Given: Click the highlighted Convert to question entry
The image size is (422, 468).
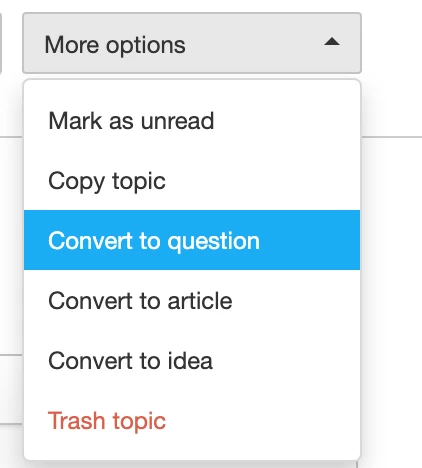Looking at the screenshot, I should [192, 240].
